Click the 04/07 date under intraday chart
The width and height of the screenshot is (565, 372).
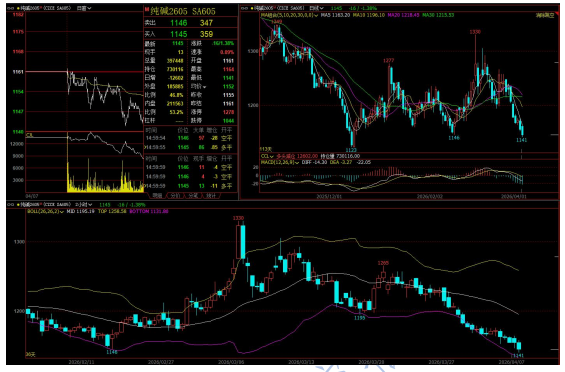click(32, 196)
